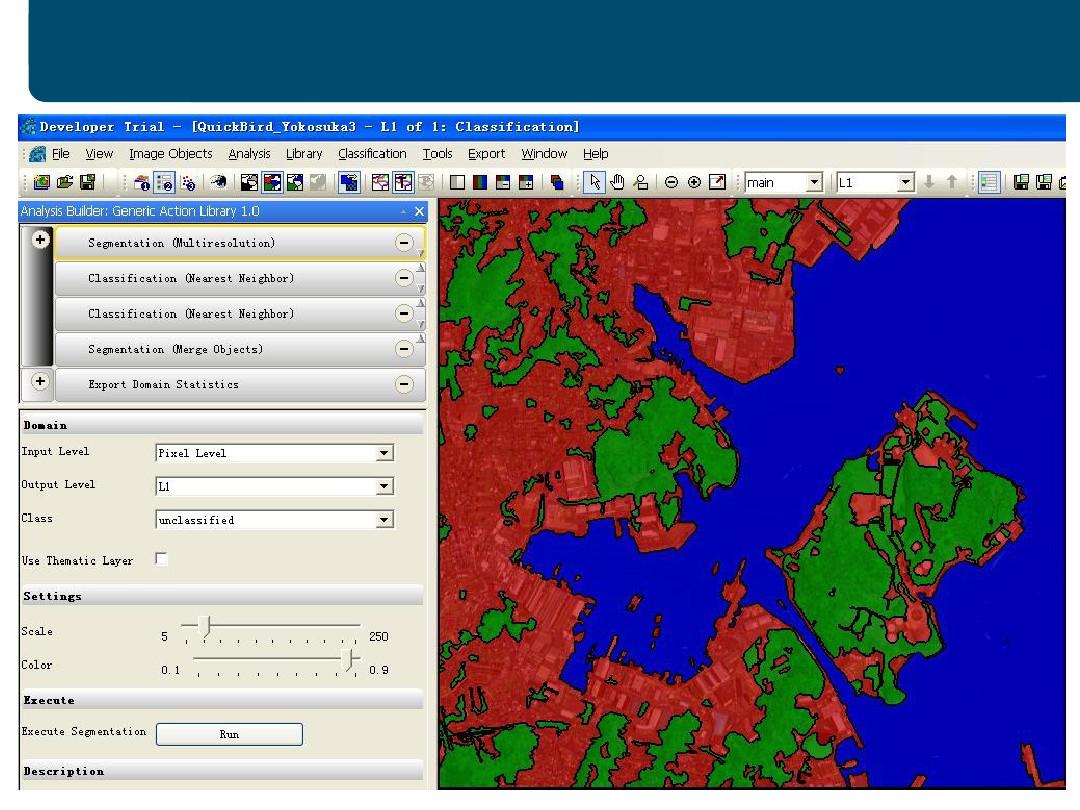Open the main view dropdown
This screenshot has height=810, width=1080.
814,183
